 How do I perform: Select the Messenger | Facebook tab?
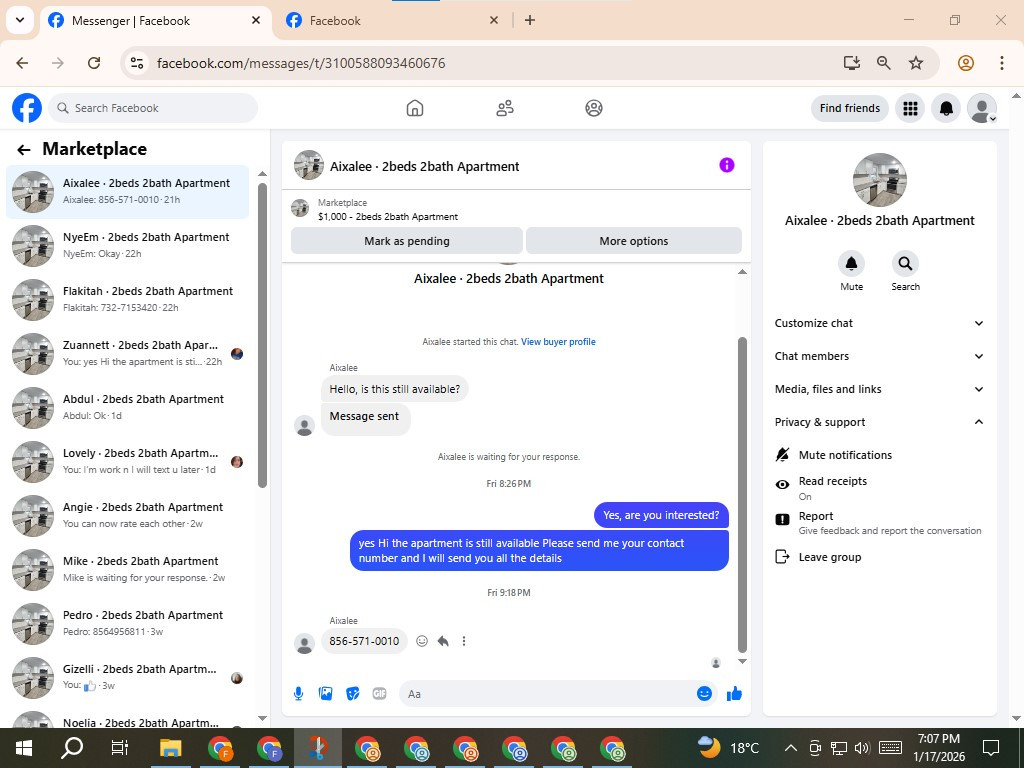point(155,20)
